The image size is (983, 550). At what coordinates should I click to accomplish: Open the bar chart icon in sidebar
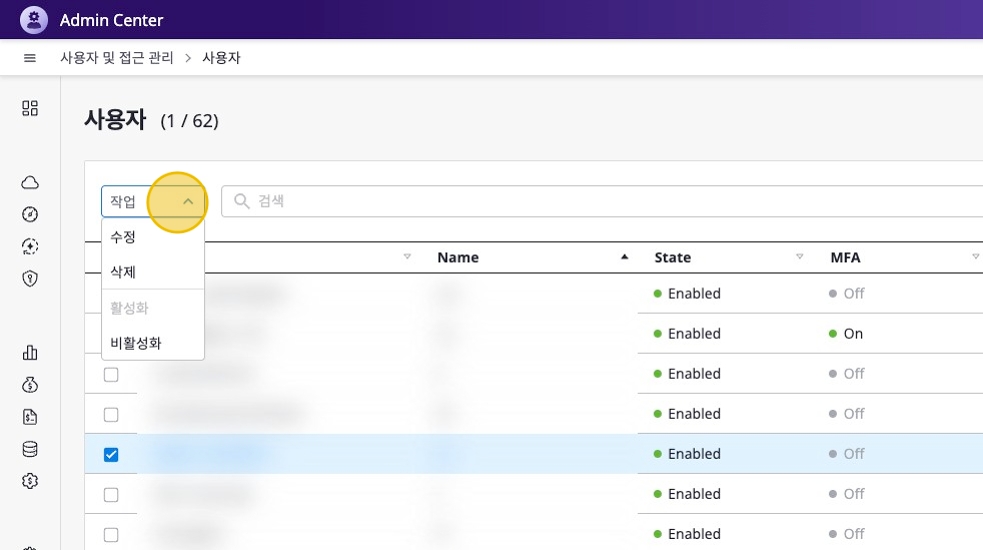(x=30, y=352)
